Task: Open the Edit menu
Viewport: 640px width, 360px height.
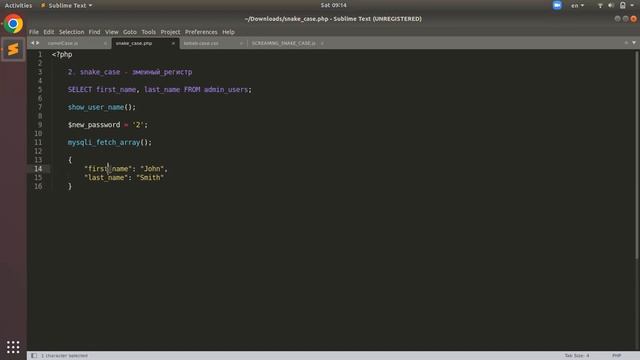Action: 49,32
